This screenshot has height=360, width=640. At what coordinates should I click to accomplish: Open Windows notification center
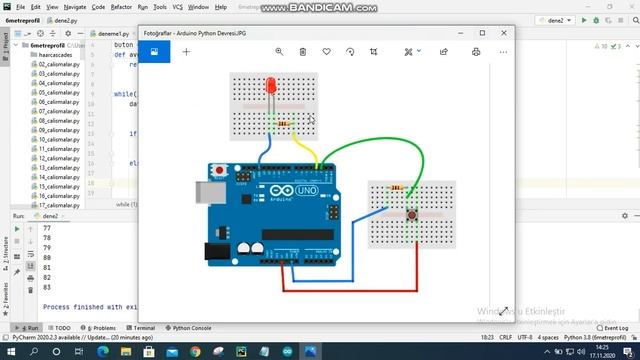[629, 351]
